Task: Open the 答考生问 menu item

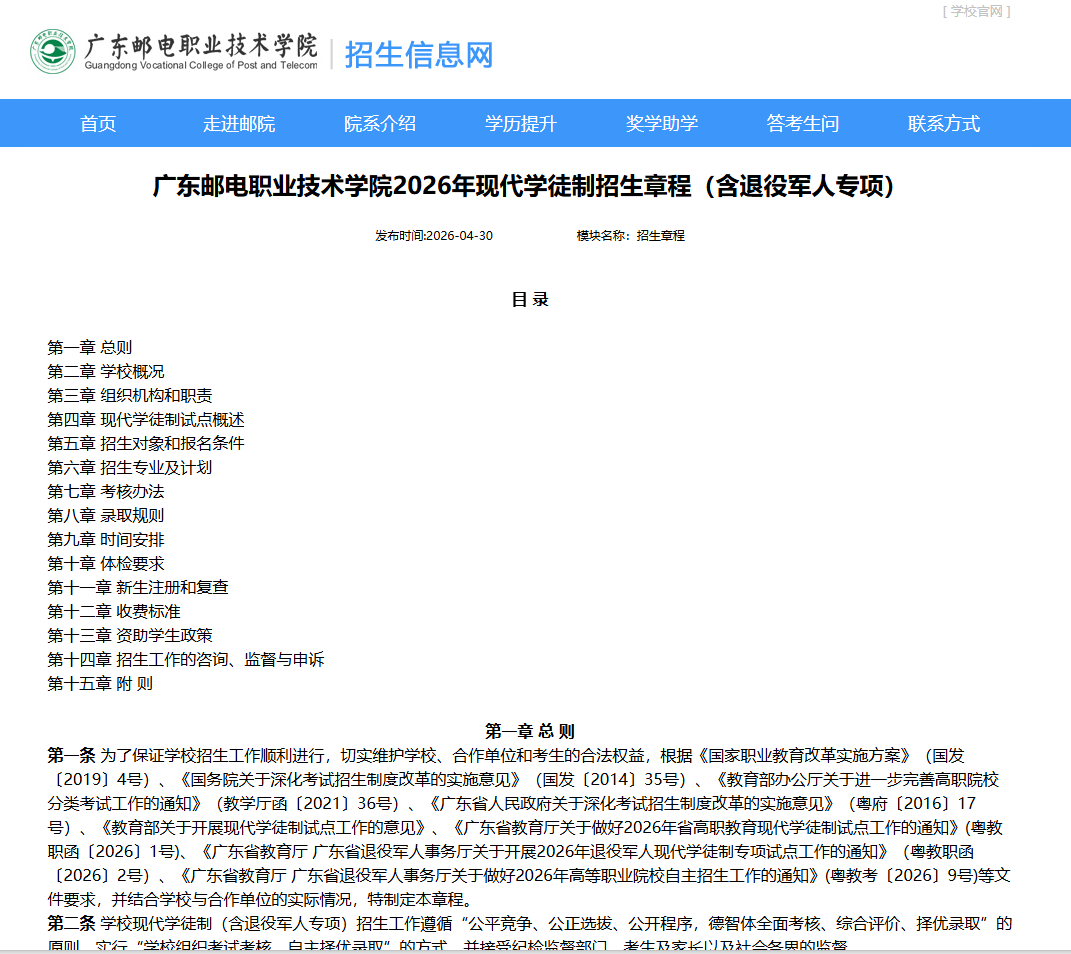Action: click(803, 124)
